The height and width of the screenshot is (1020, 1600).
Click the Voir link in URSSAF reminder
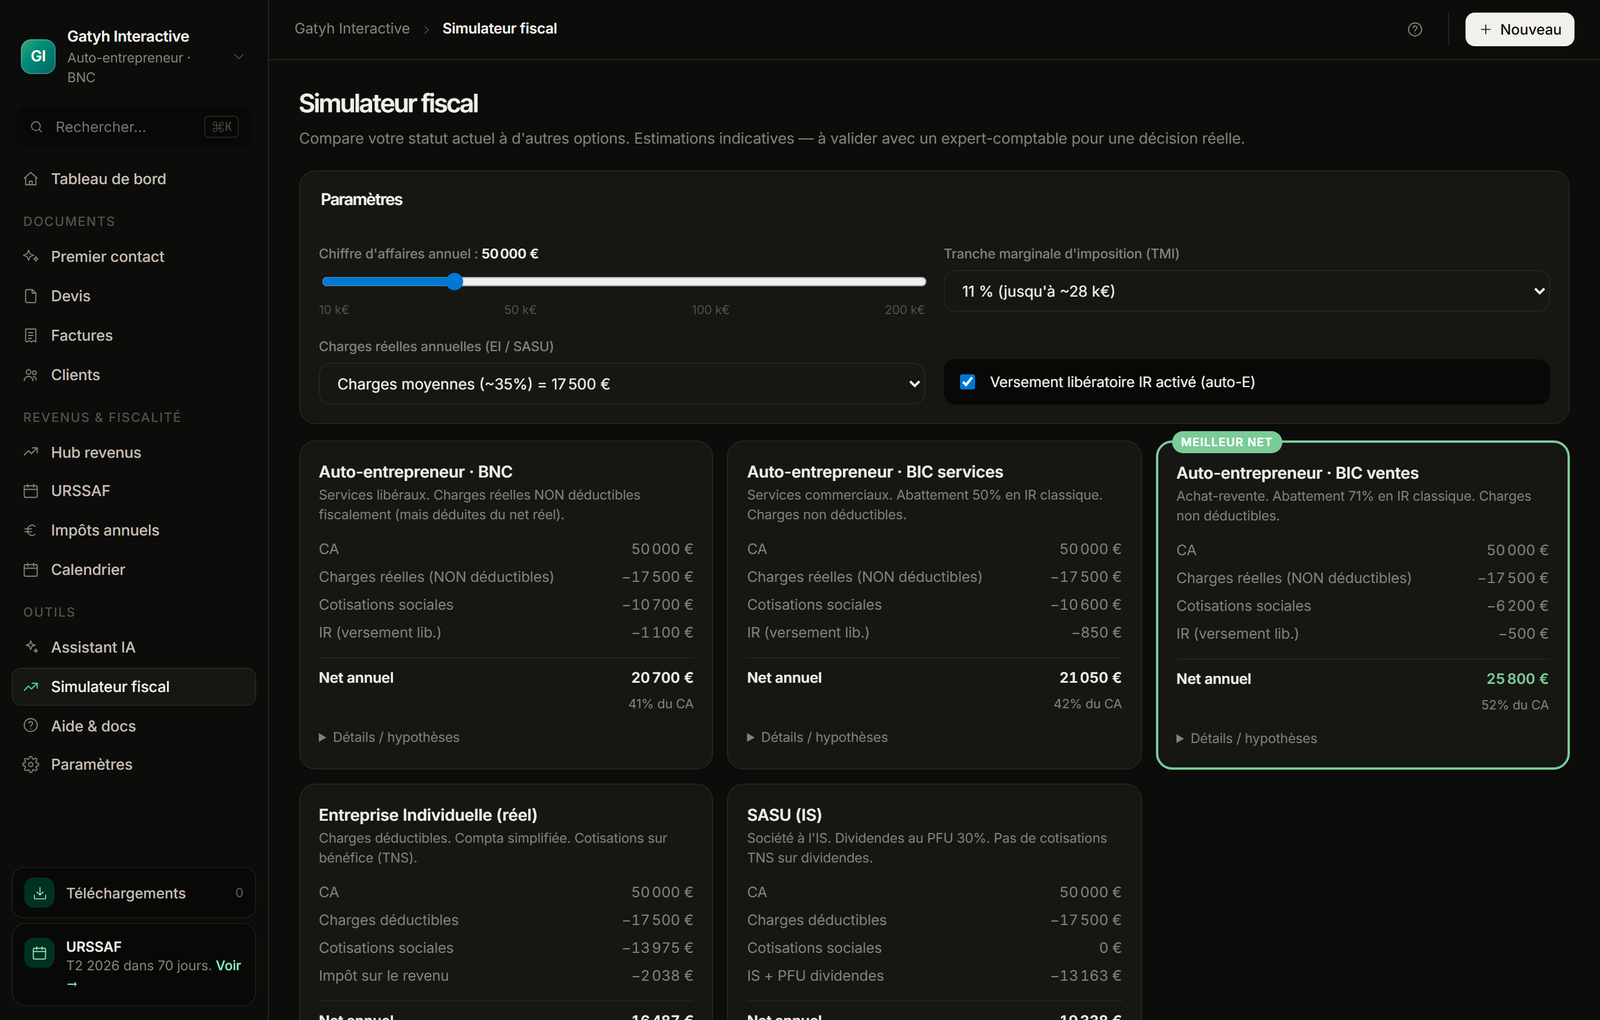tap(228, 966)
